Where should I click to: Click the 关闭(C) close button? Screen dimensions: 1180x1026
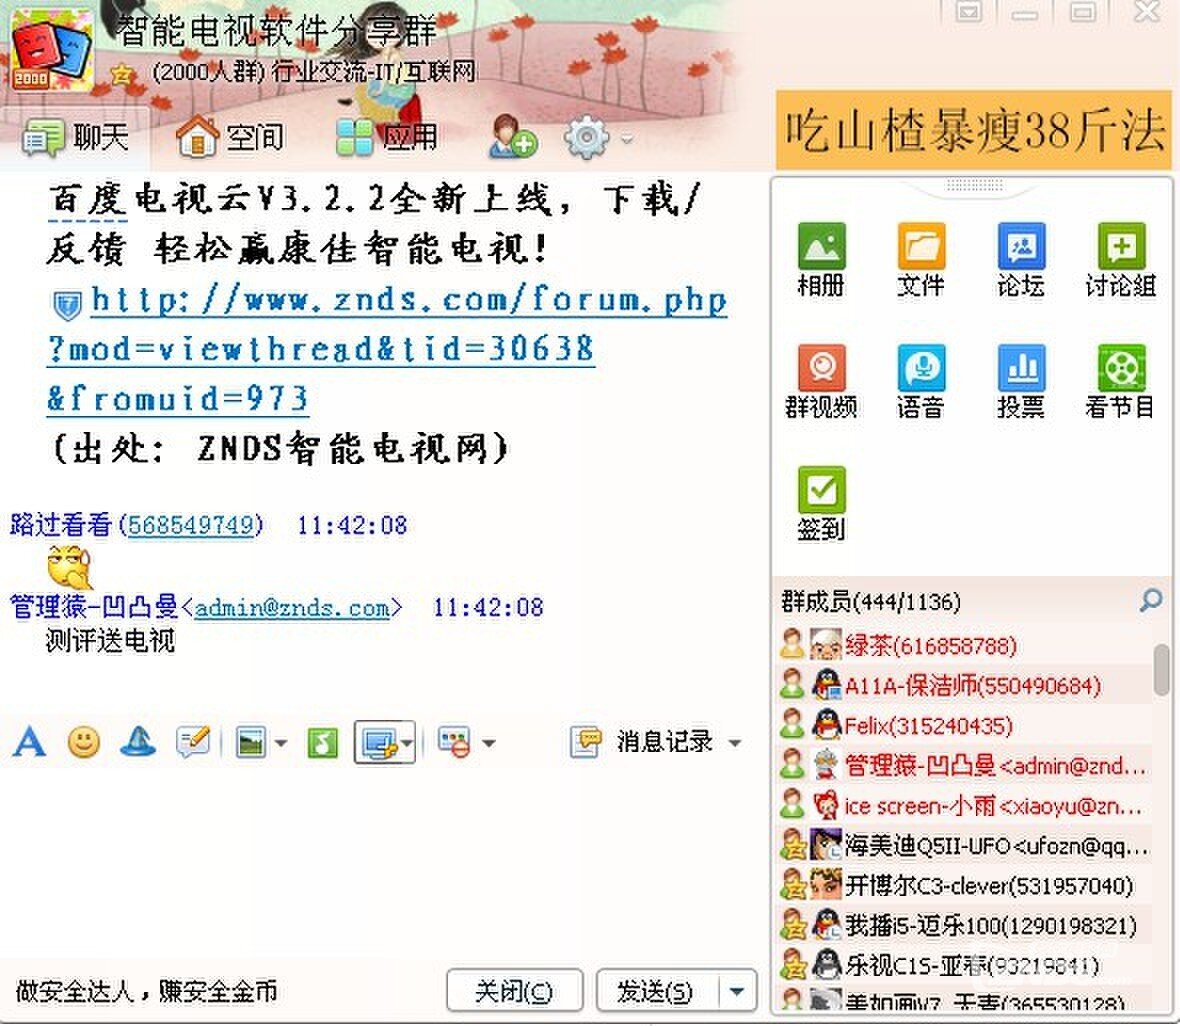click(x=515, y=991)
